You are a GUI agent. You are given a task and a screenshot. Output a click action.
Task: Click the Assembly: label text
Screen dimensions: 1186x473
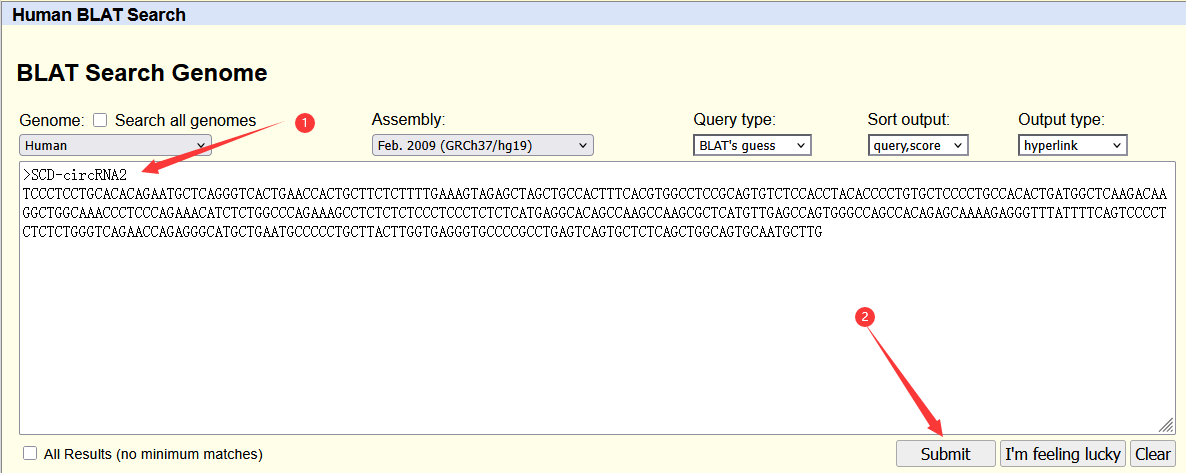[x=408, y=120]
